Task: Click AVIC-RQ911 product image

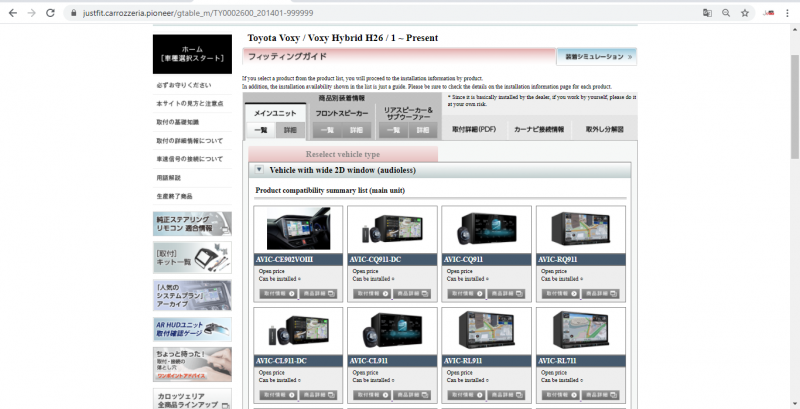Action: click(581, 228)
